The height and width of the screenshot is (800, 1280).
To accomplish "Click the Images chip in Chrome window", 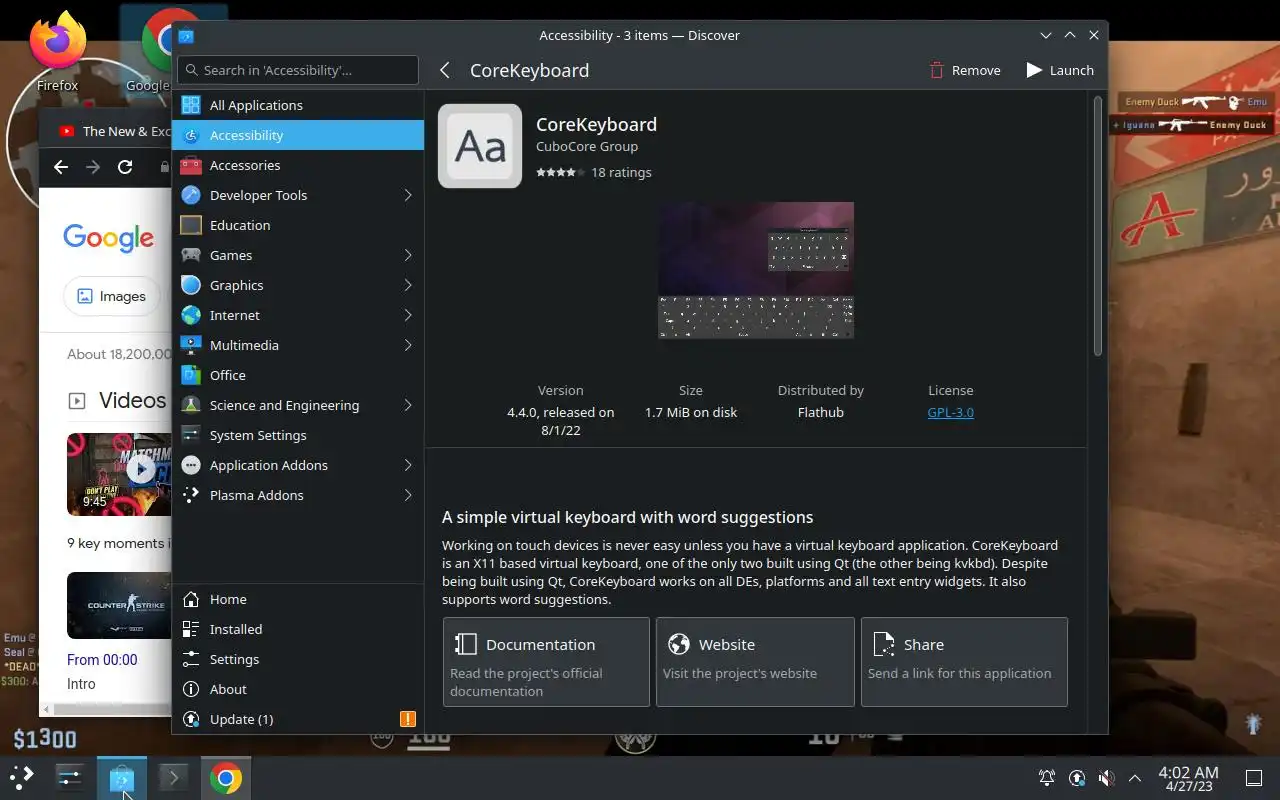I will point(112,296).
